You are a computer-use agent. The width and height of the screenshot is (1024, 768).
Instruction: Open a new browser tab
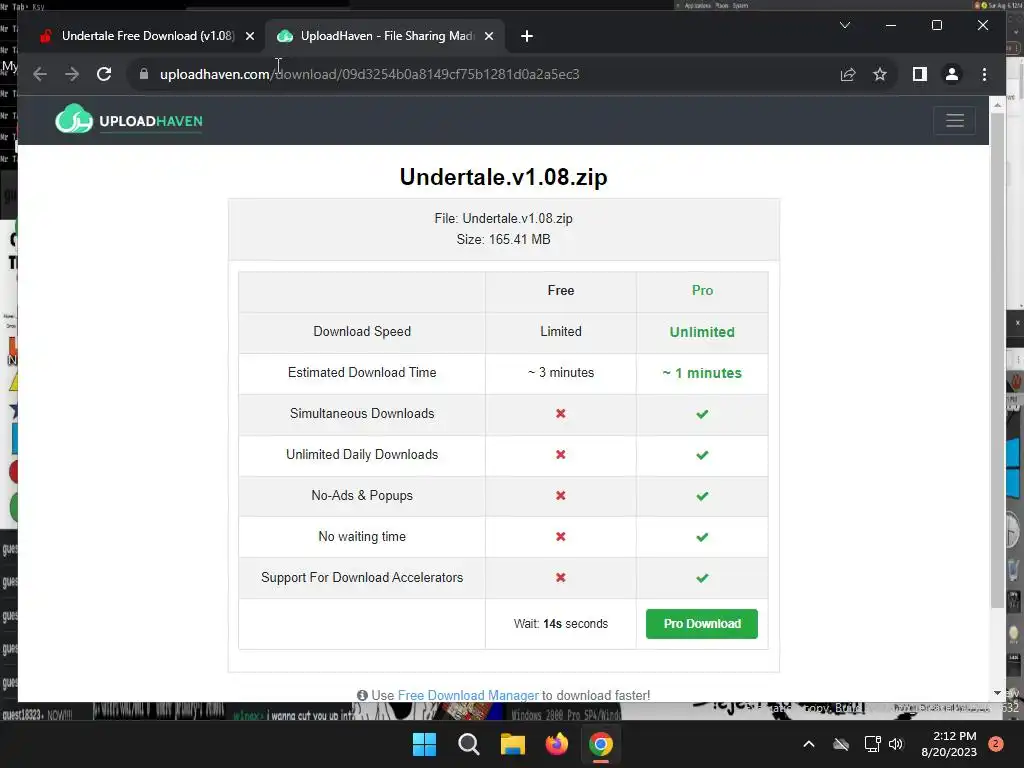[x=526, y=37]
